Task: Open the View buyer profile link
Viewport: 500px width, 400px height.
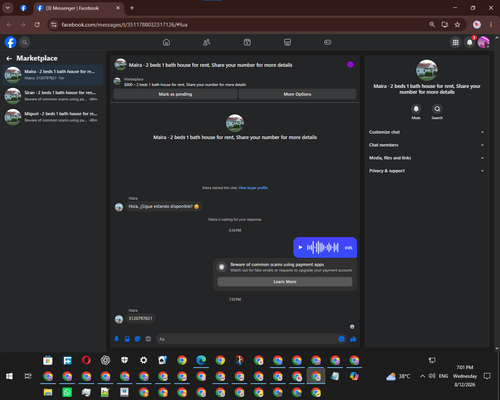Action: pos(253,188)
